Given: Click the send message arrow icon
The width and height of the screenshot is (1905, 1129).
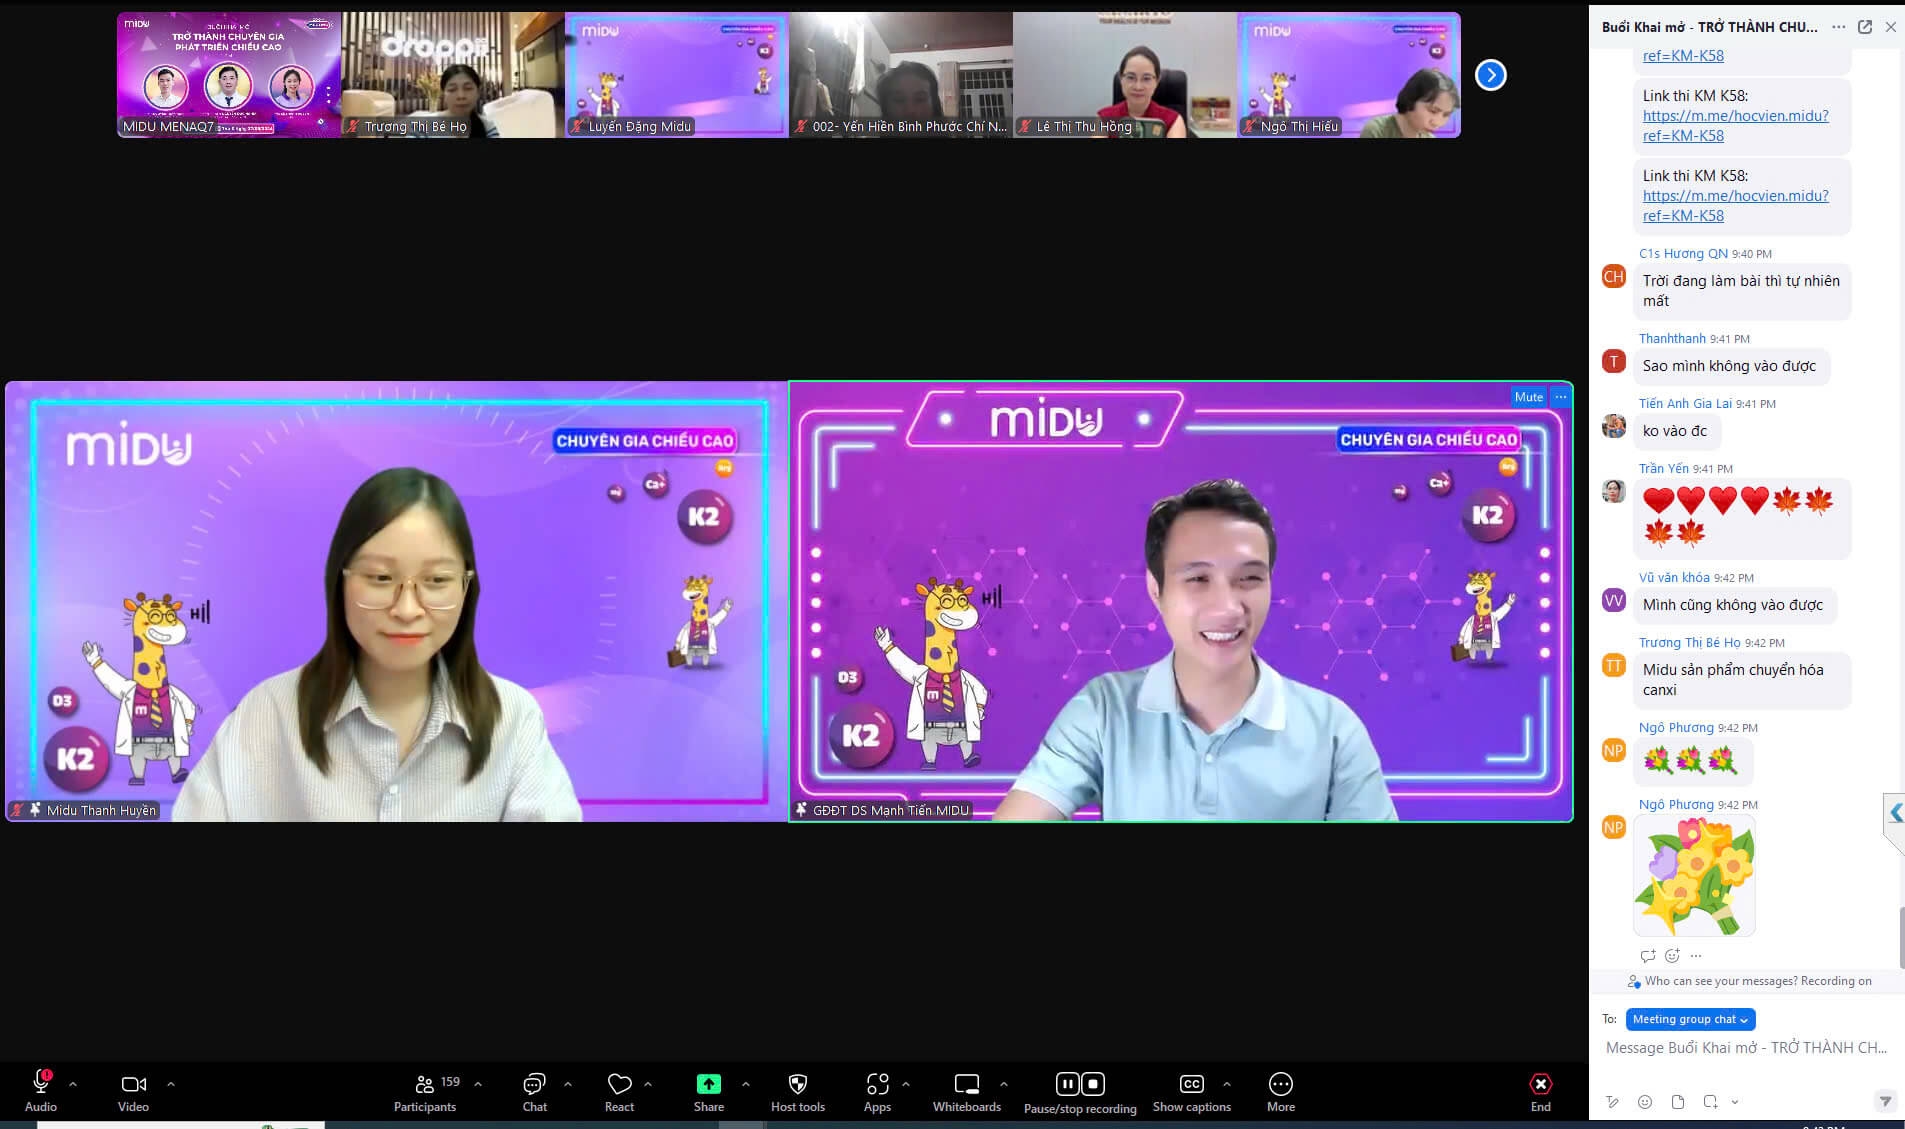Looking at the screenshot, I should [1885, 1101].
